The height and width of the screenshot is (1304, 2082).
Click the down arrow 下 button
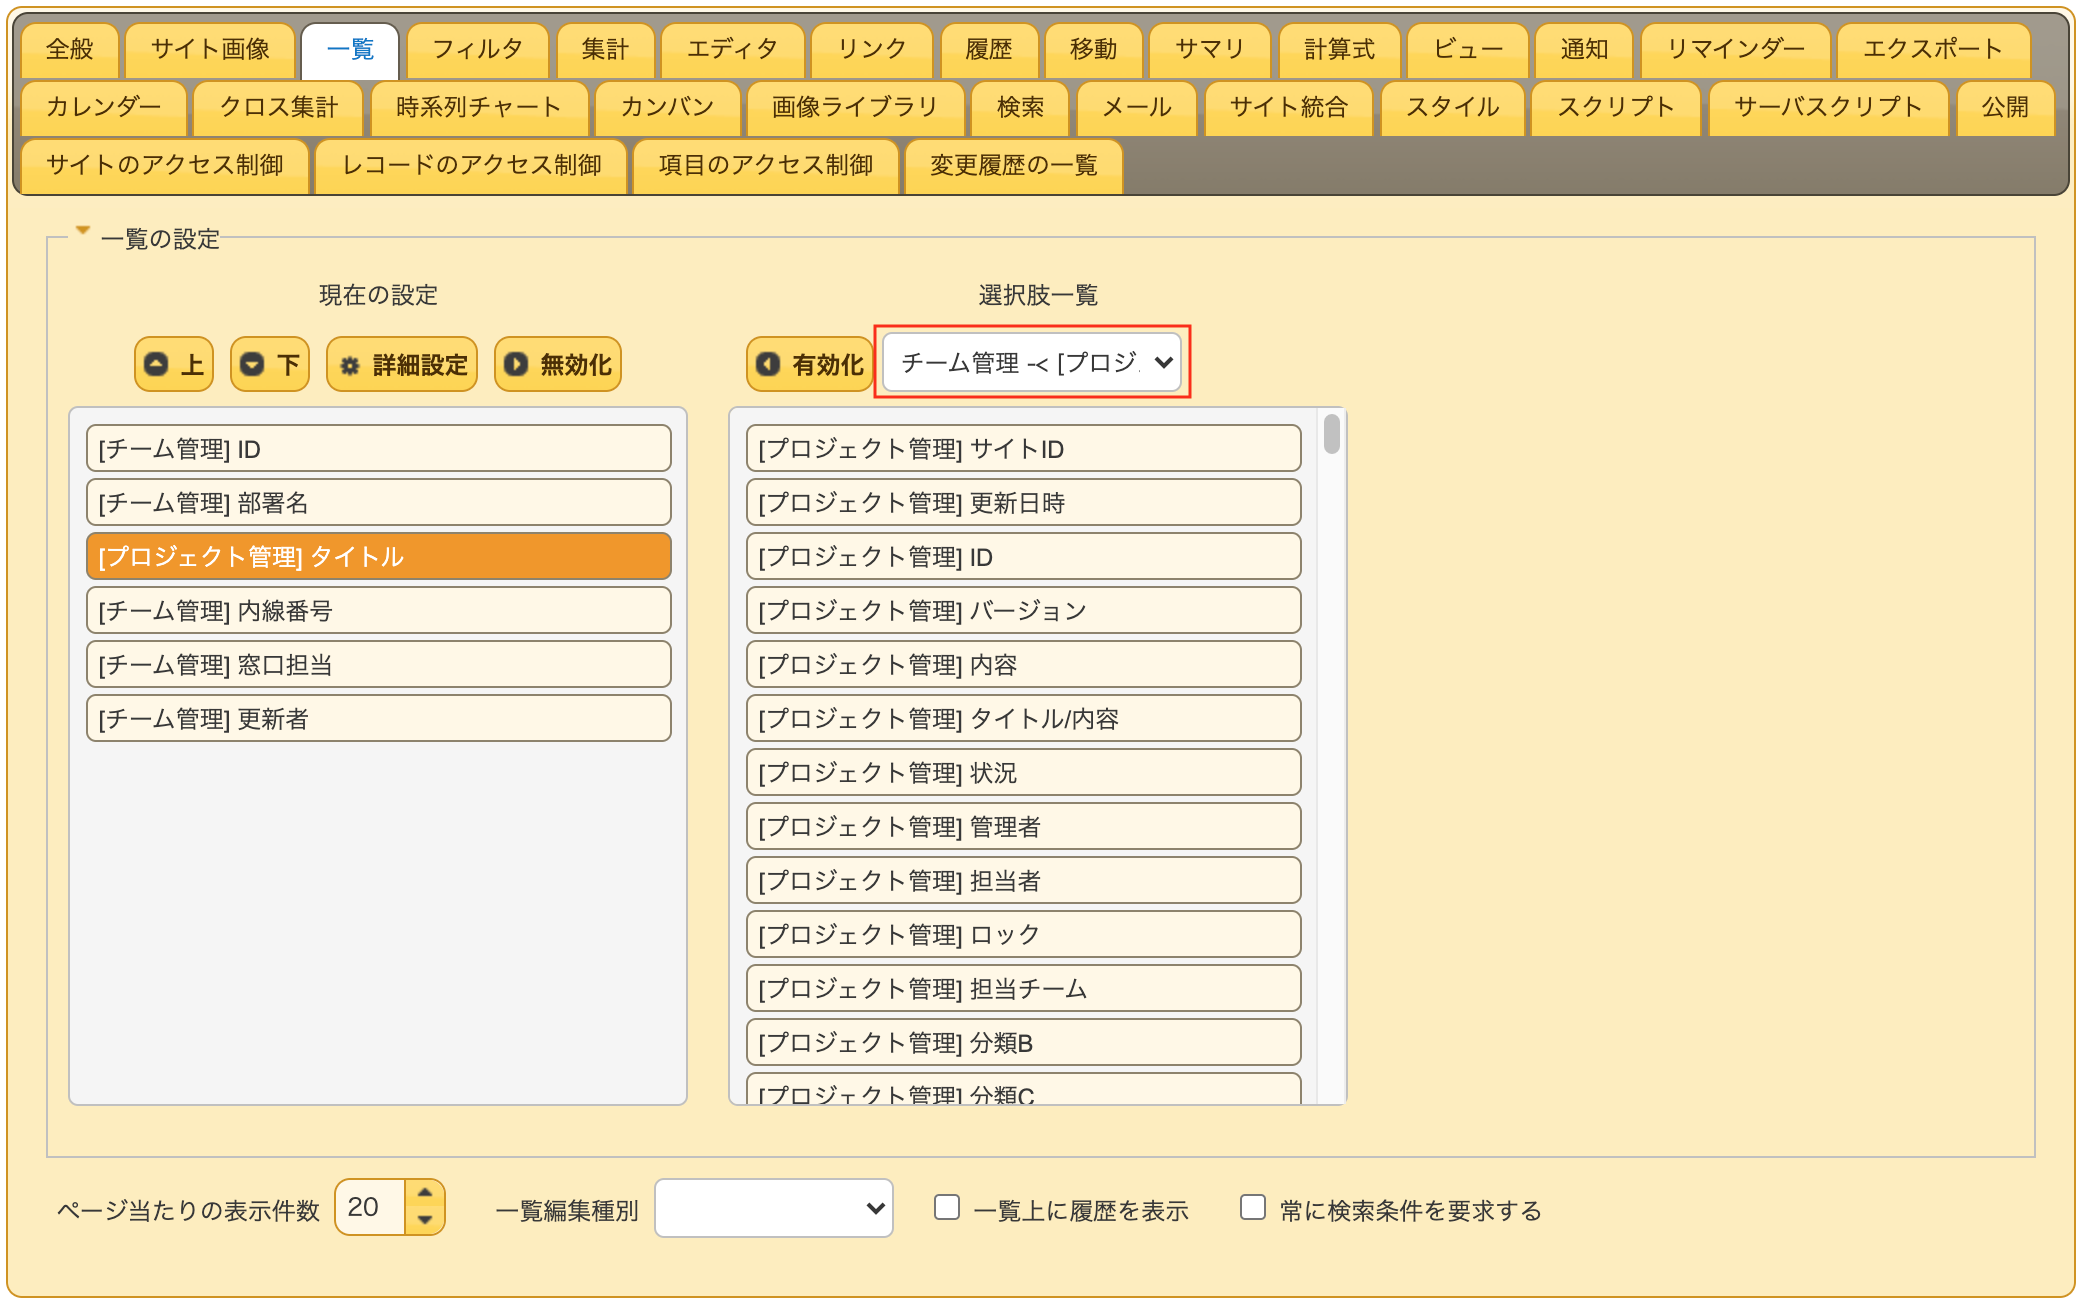click(x=270, y=364)
